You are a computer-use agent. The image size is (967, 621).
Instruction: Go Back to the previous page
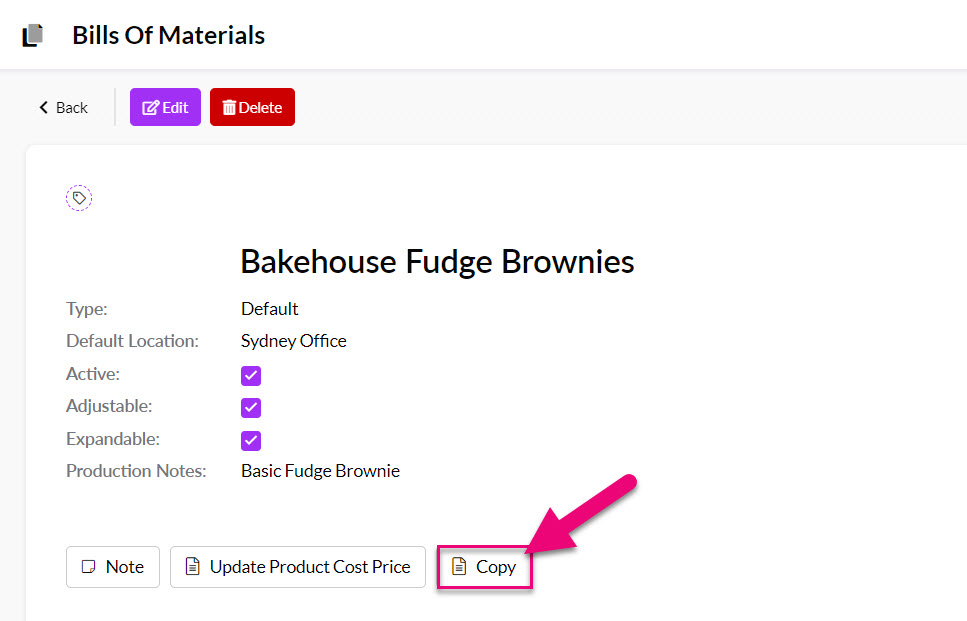click(64, 107)
